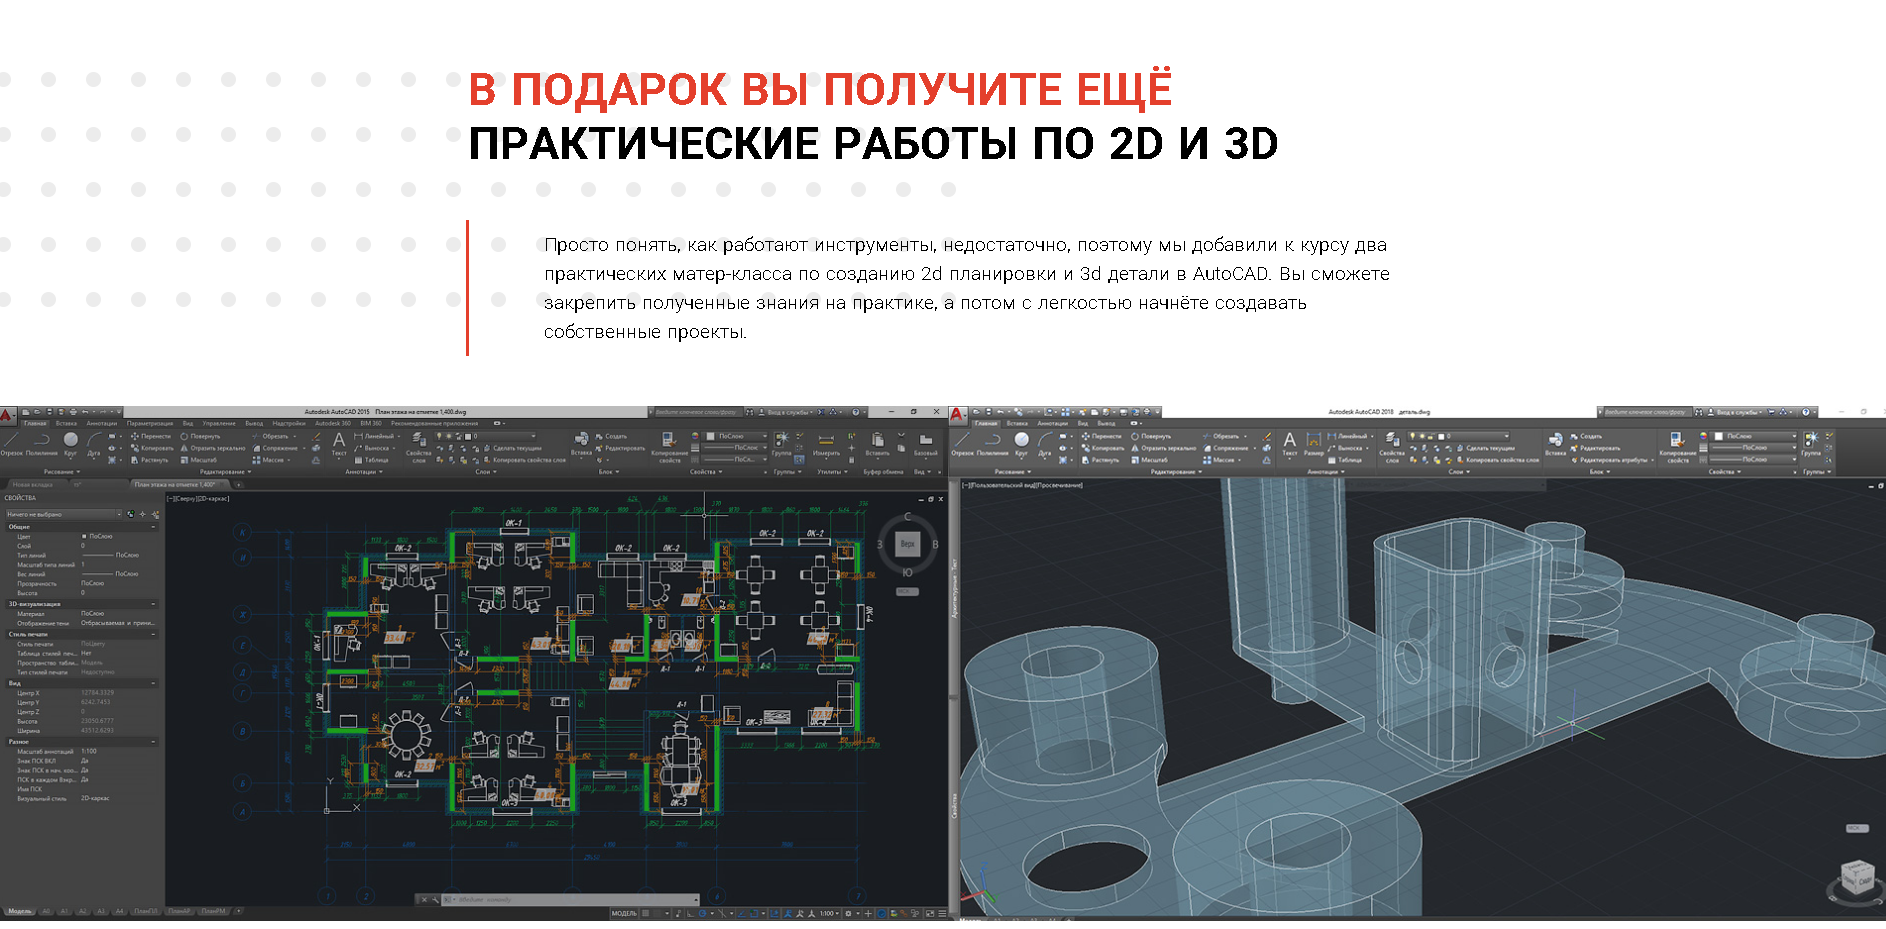The width and height of the screenshot is (1886, 929).
Task: Click Копировать tool in AutoCAD 2015 ribbon
Action: (x=152, y=448)
